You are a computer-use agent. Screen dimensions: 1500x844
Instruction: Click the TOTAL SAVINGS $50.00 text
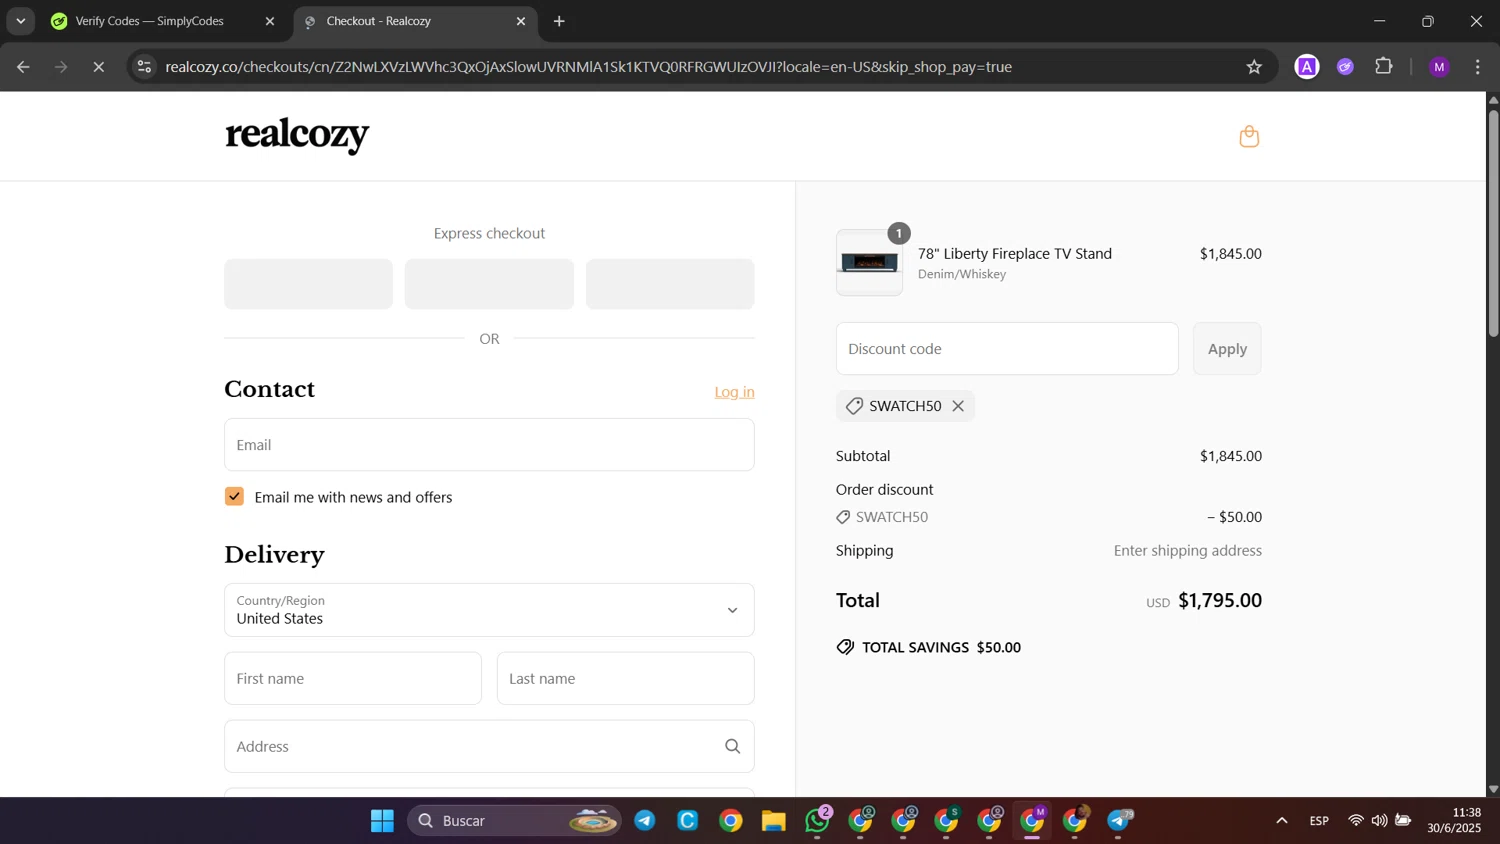click(x=941, y=647)
